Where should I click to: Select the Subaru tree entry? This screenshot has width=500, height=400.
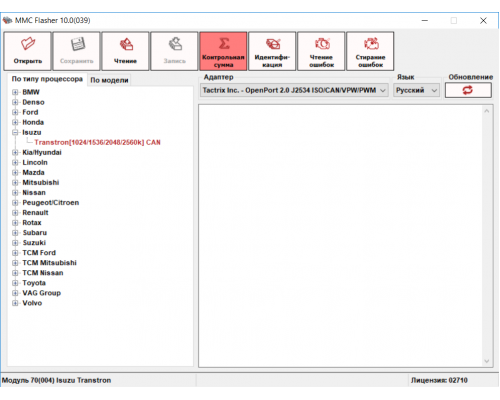pos(35,233)
